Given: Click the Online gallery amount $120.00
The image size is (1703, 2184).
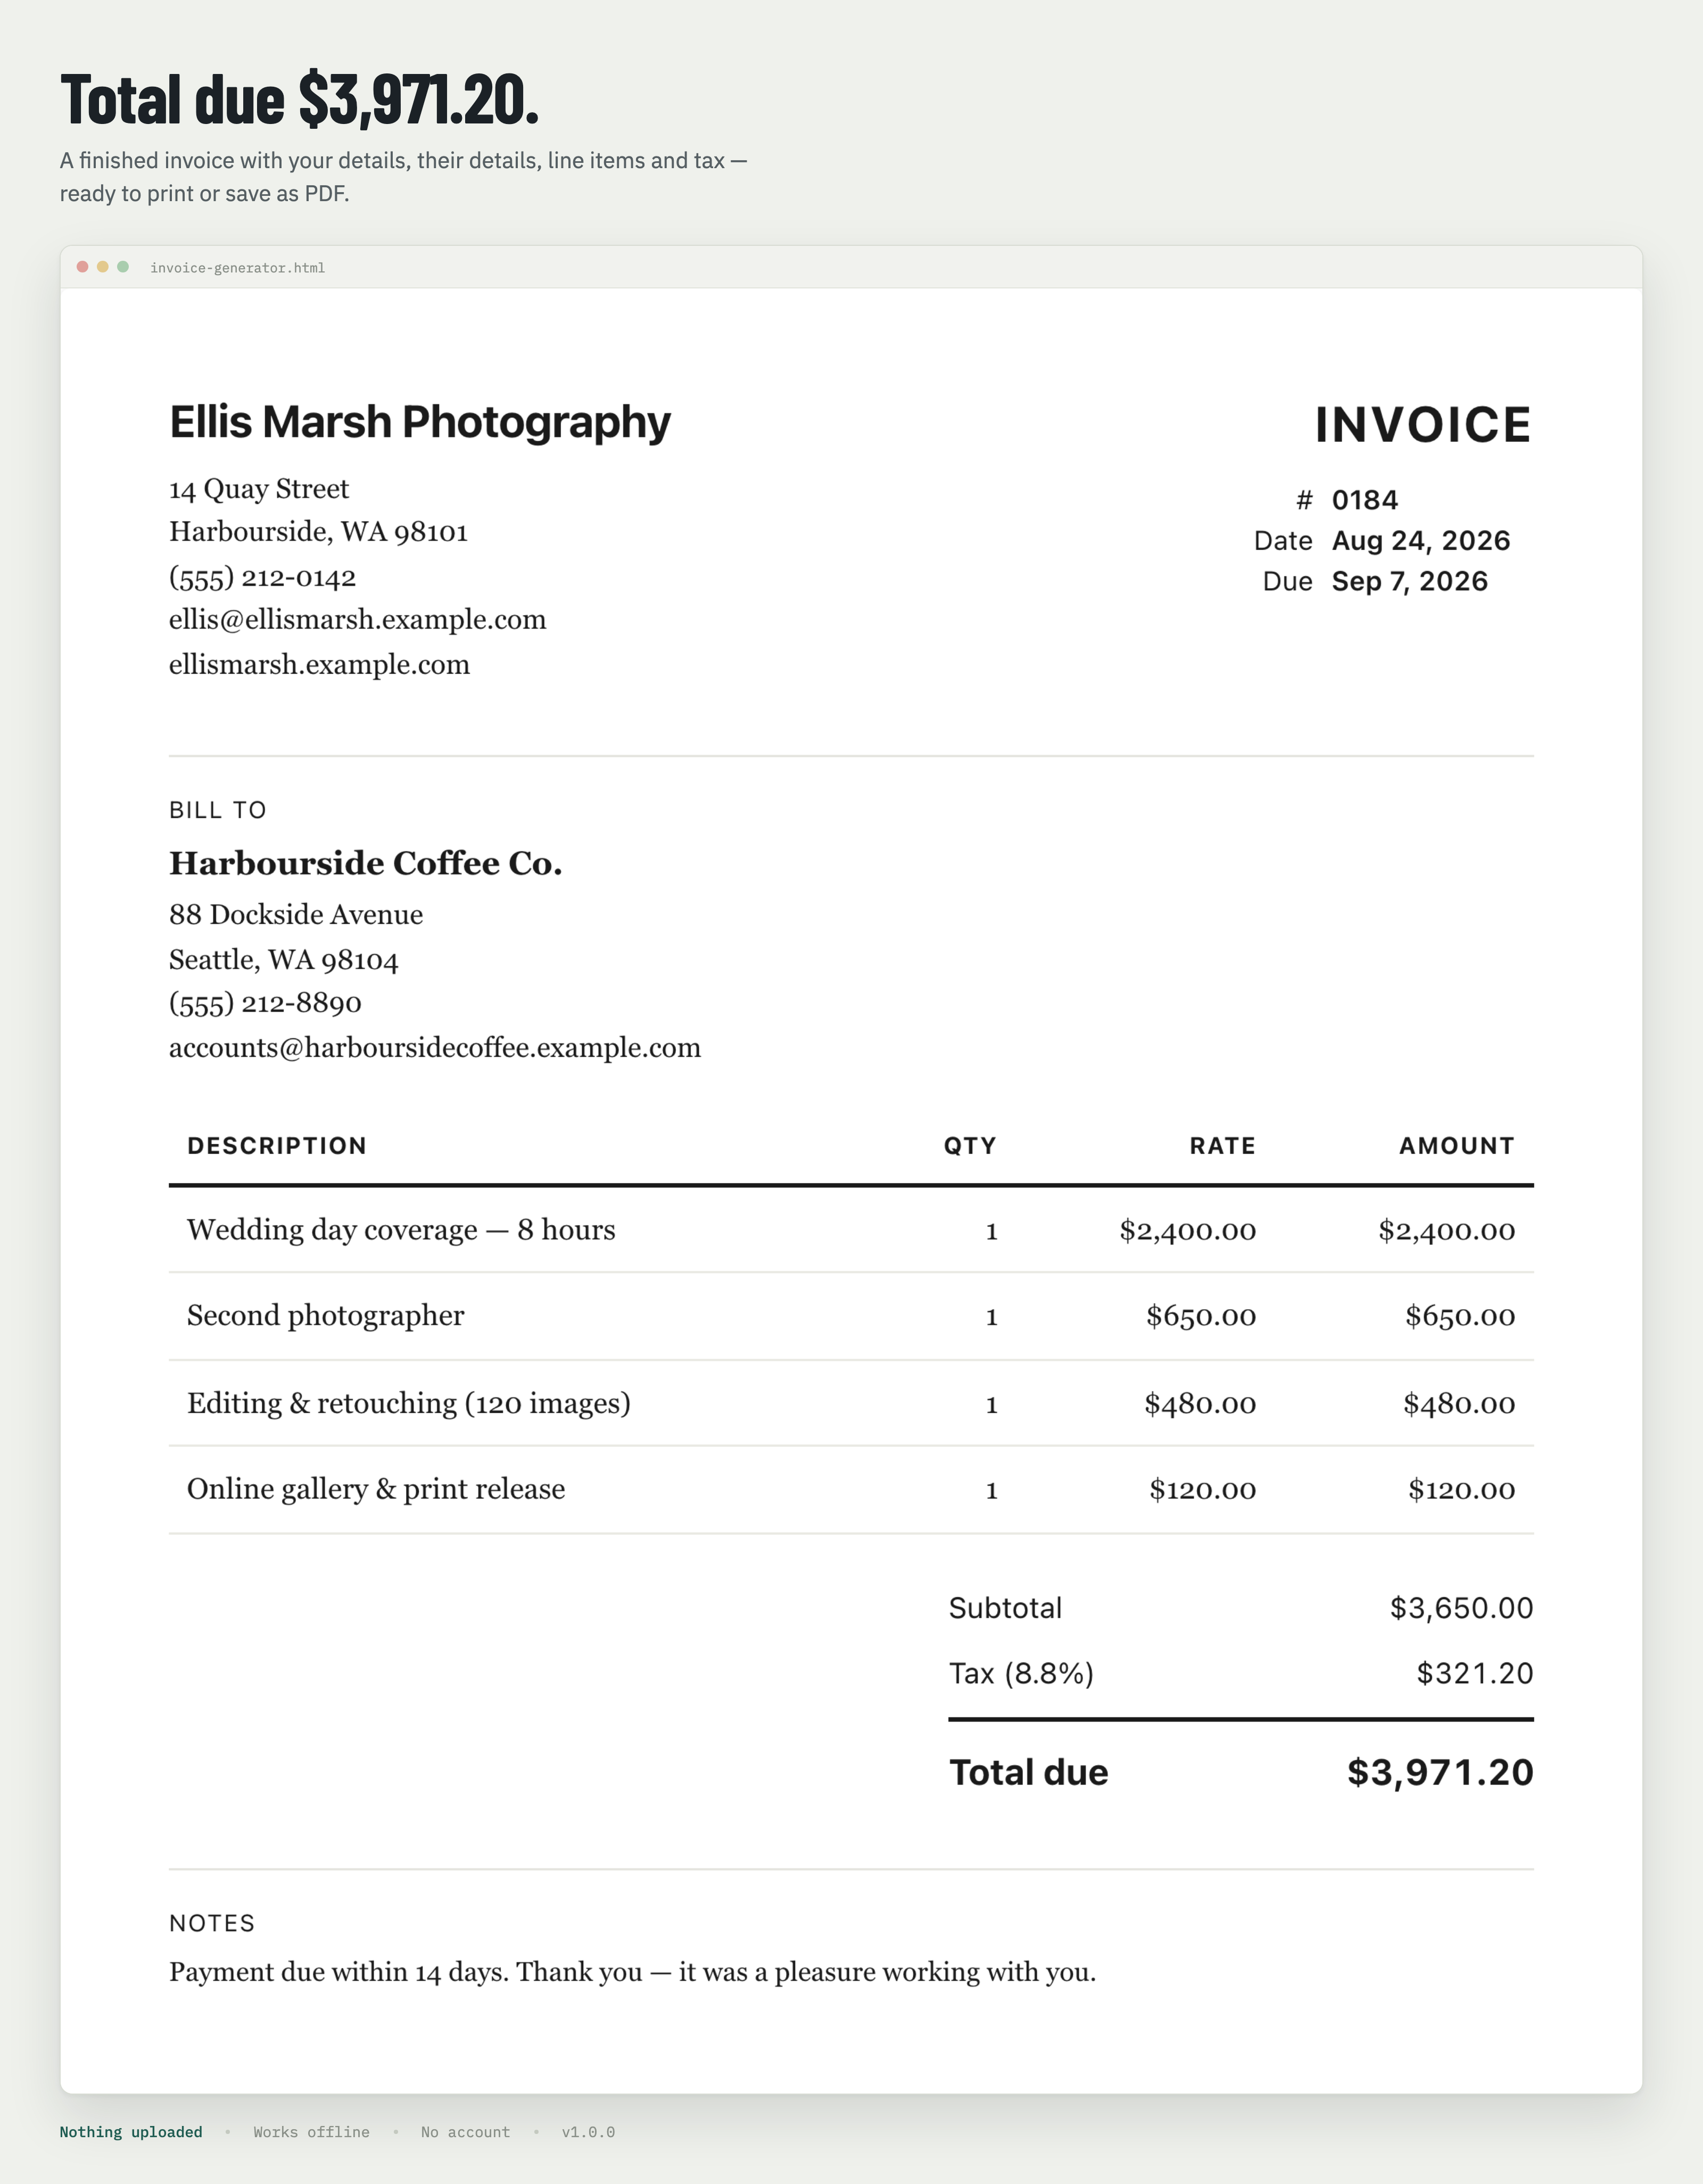Looking at the screenshot, I should click(1462, 1491).
